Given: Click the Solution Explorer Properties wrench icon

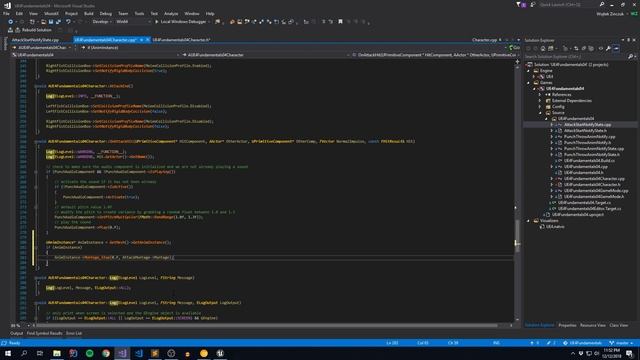Looking at the screenshot, I should click(608, 48).
